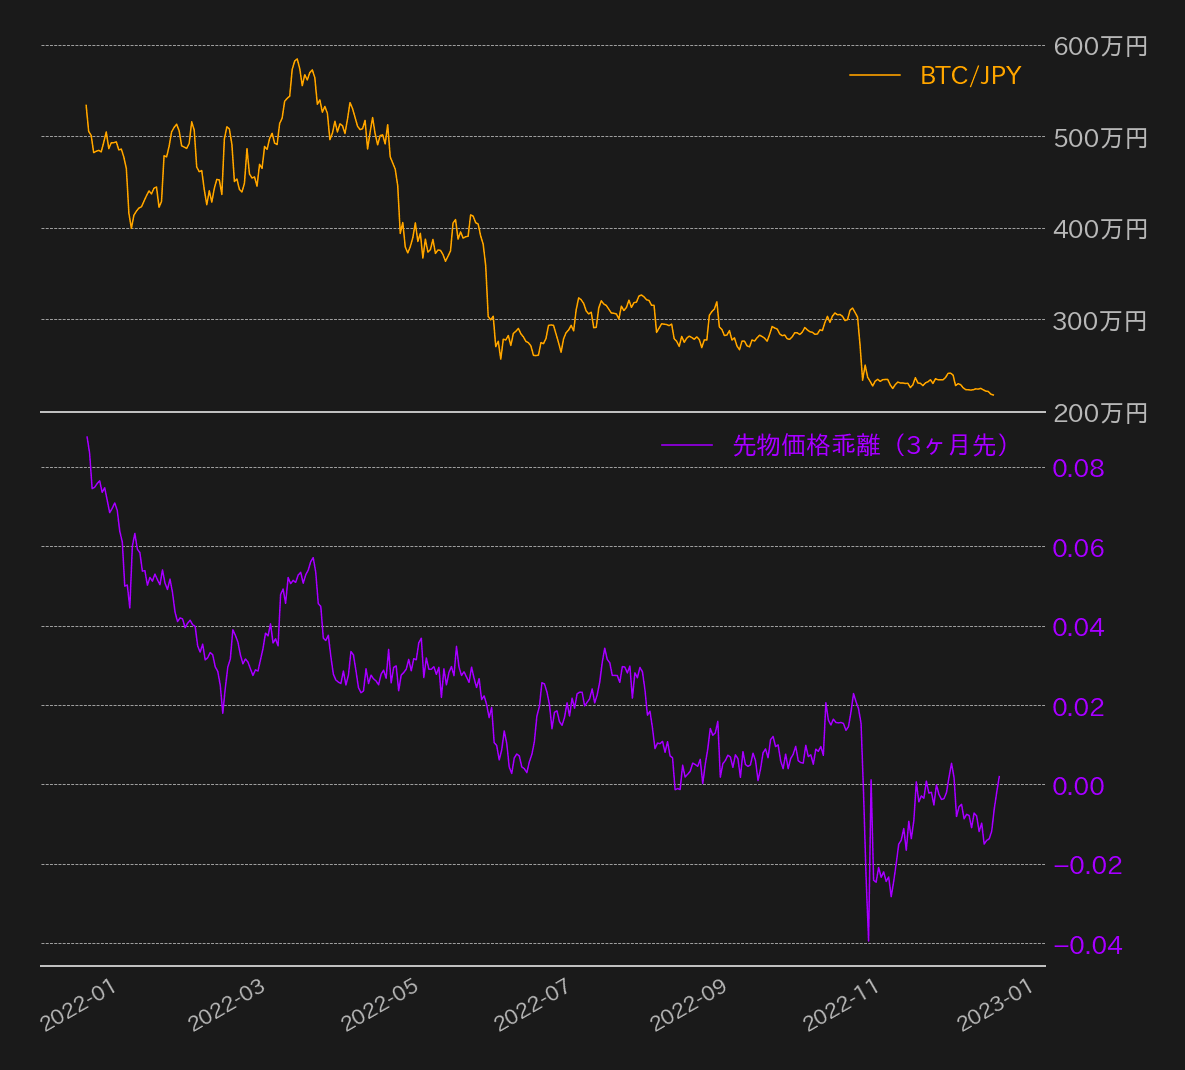
Task: Click the 0.00 y-axis tick label
Action: point(1078,786)
